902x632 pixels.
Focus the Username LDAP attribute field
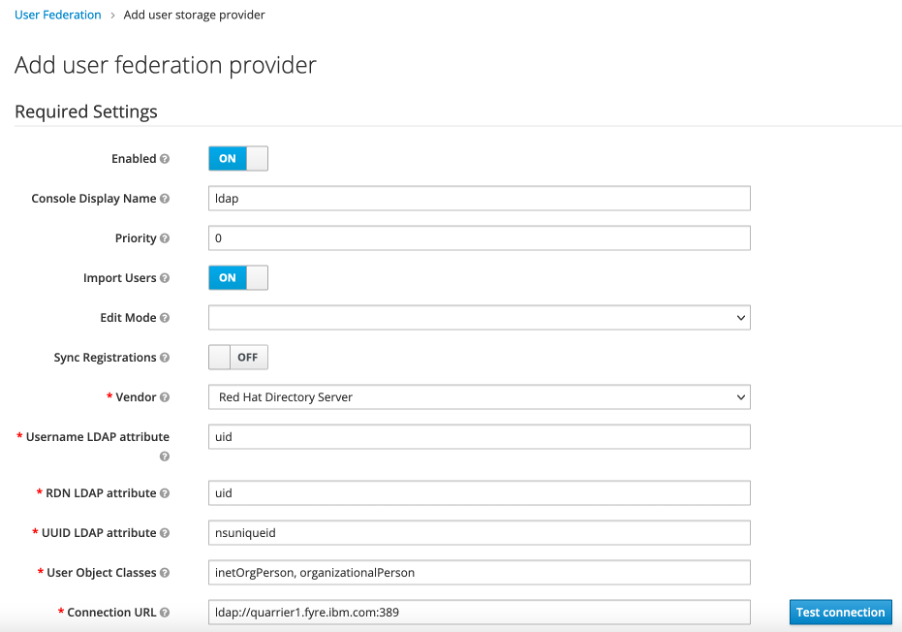tap(479, 436)
